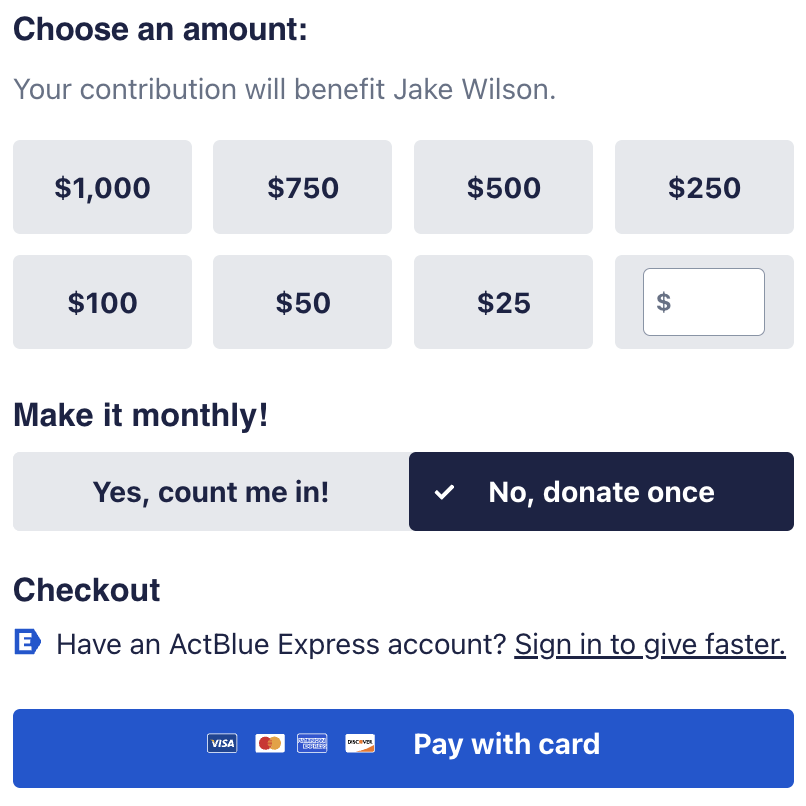Select the $750 donation amount
The image size is (806, 806).
pyautogui.click(x=302, y=187)
